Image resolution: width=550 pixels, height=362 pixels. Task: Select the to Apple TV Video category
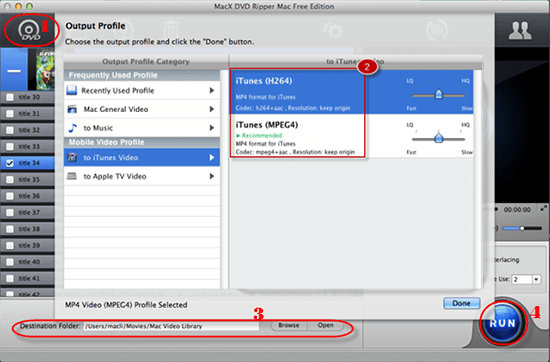142,176
